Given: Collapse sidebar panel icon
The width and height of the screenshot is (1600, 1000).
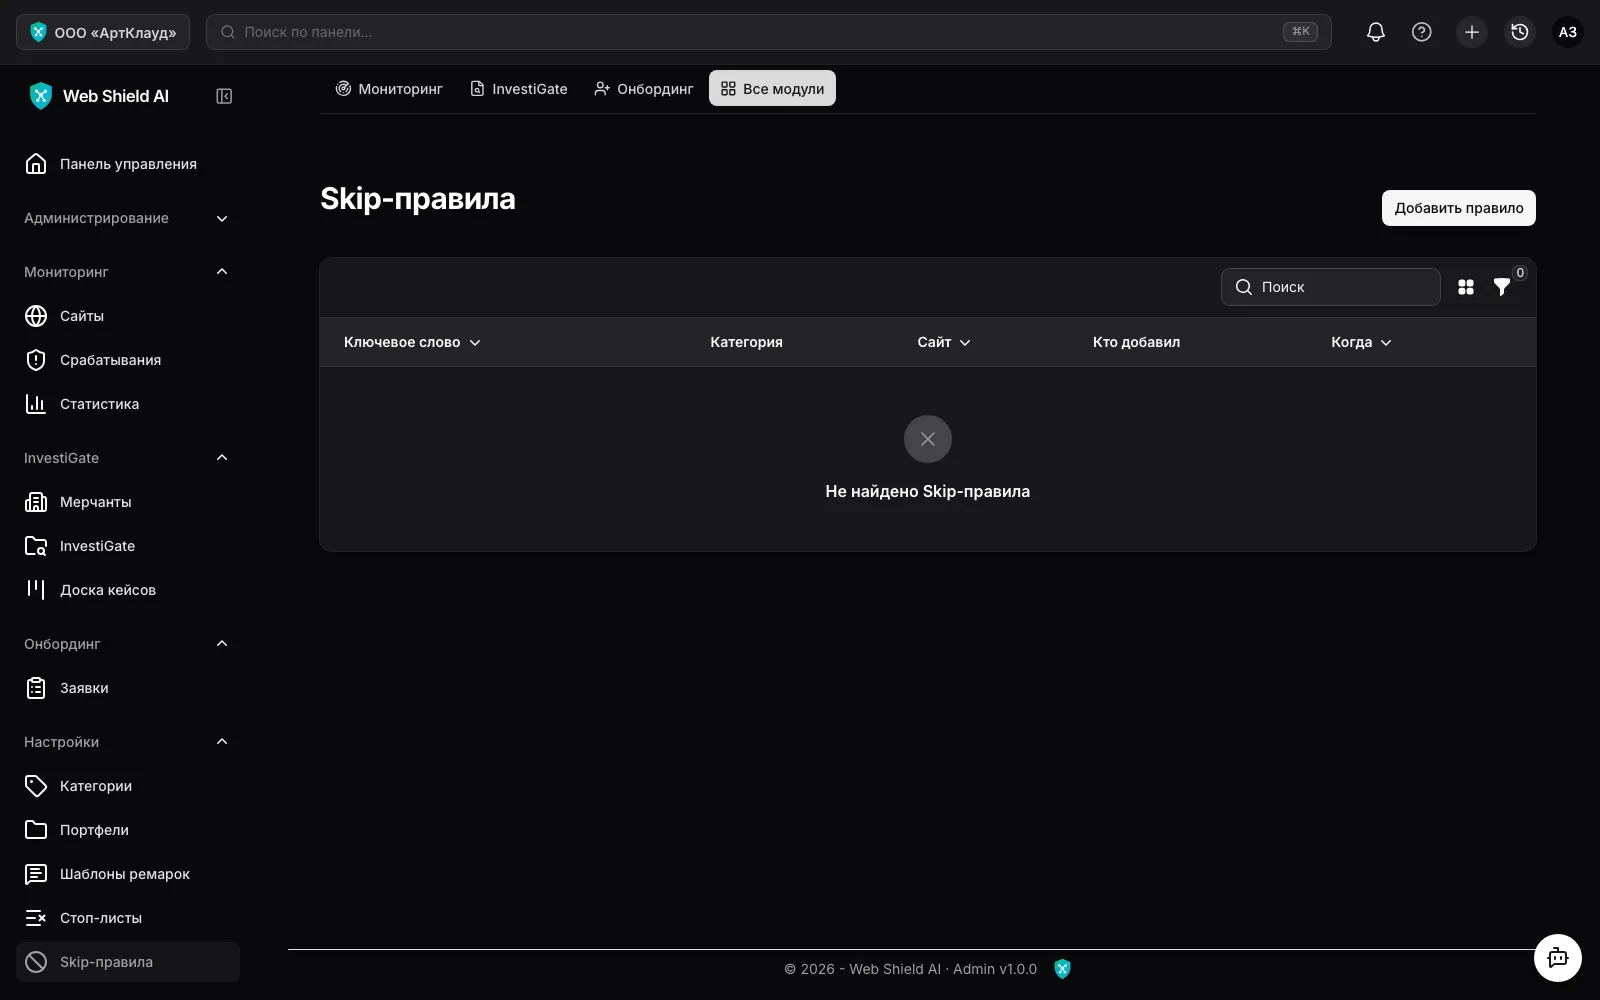Looking at the screenshot, I should click(224, 96).
